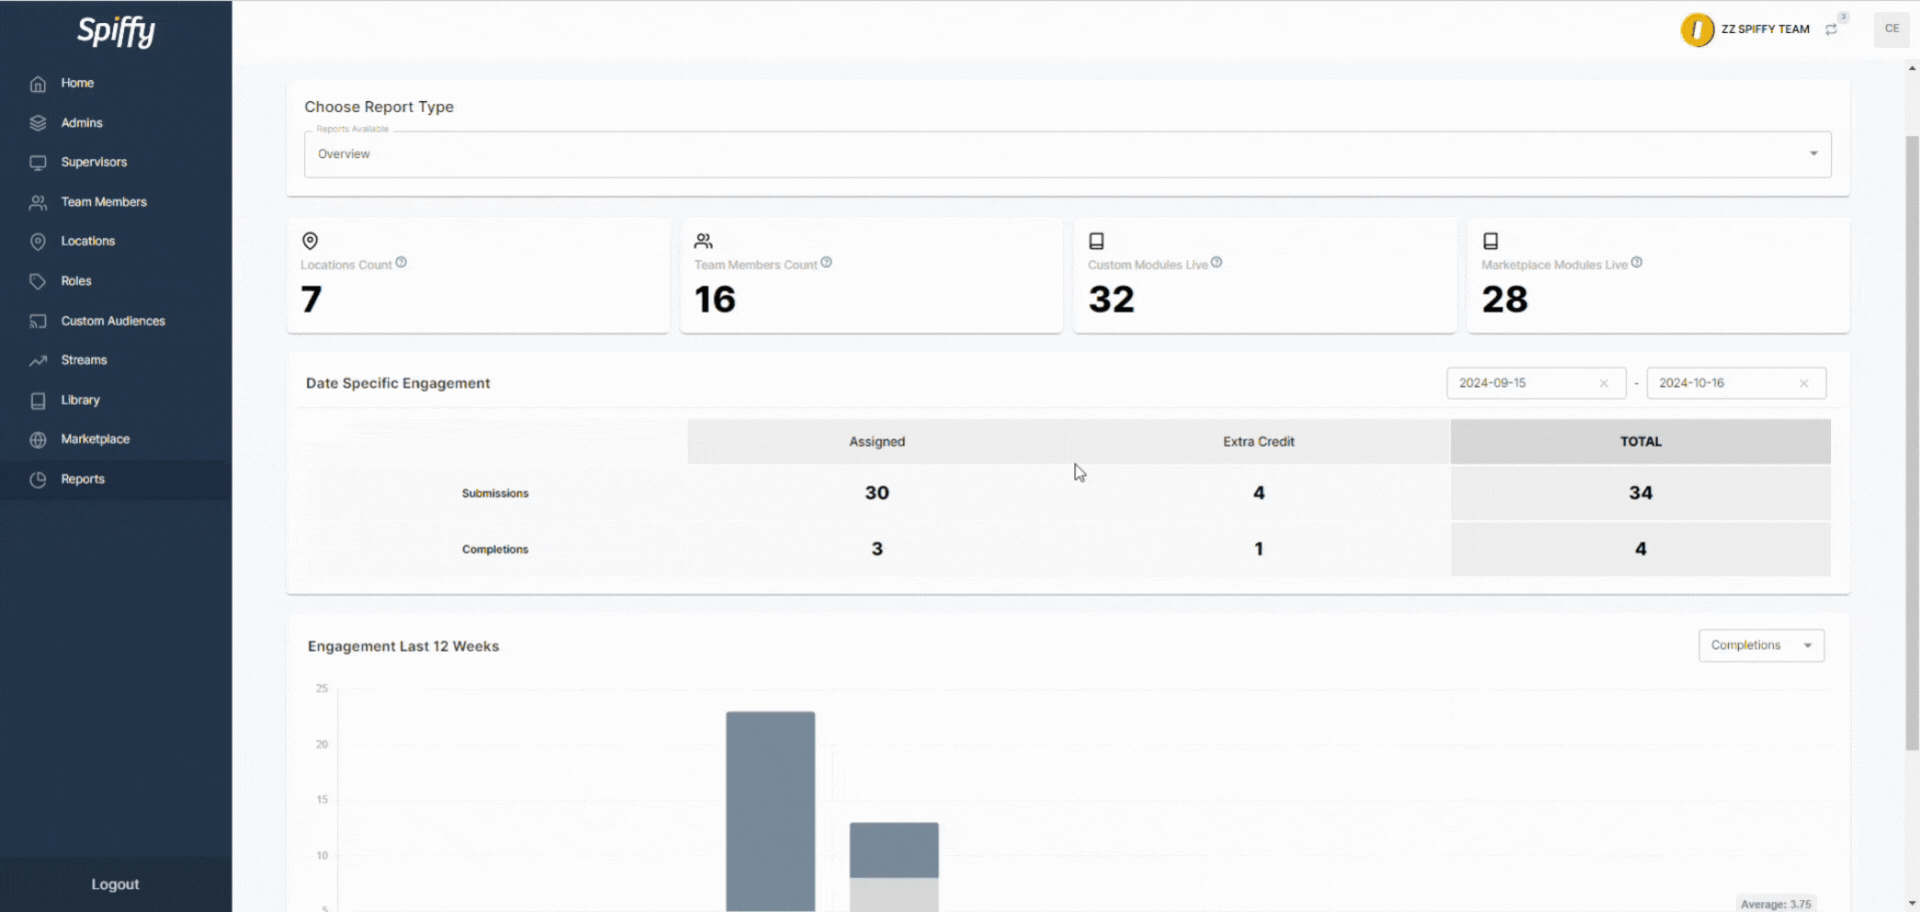Click info icon next to Locations Count
The height and width of the screenshot is (912, 1920).
[x=401, y=263]
